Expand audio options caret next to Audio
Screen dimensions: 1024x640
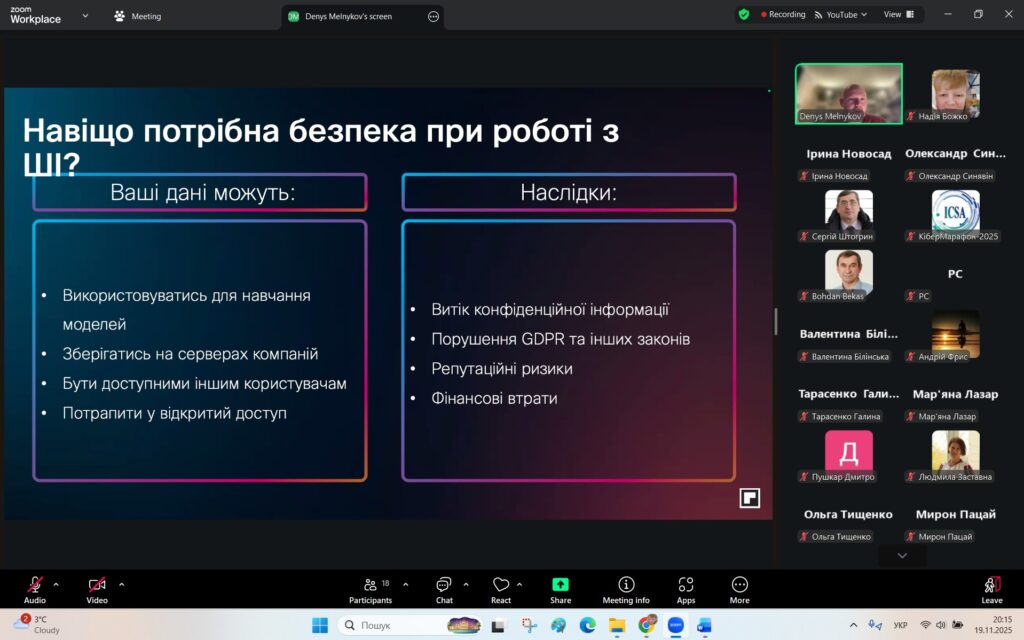click(x=56, y=584)
